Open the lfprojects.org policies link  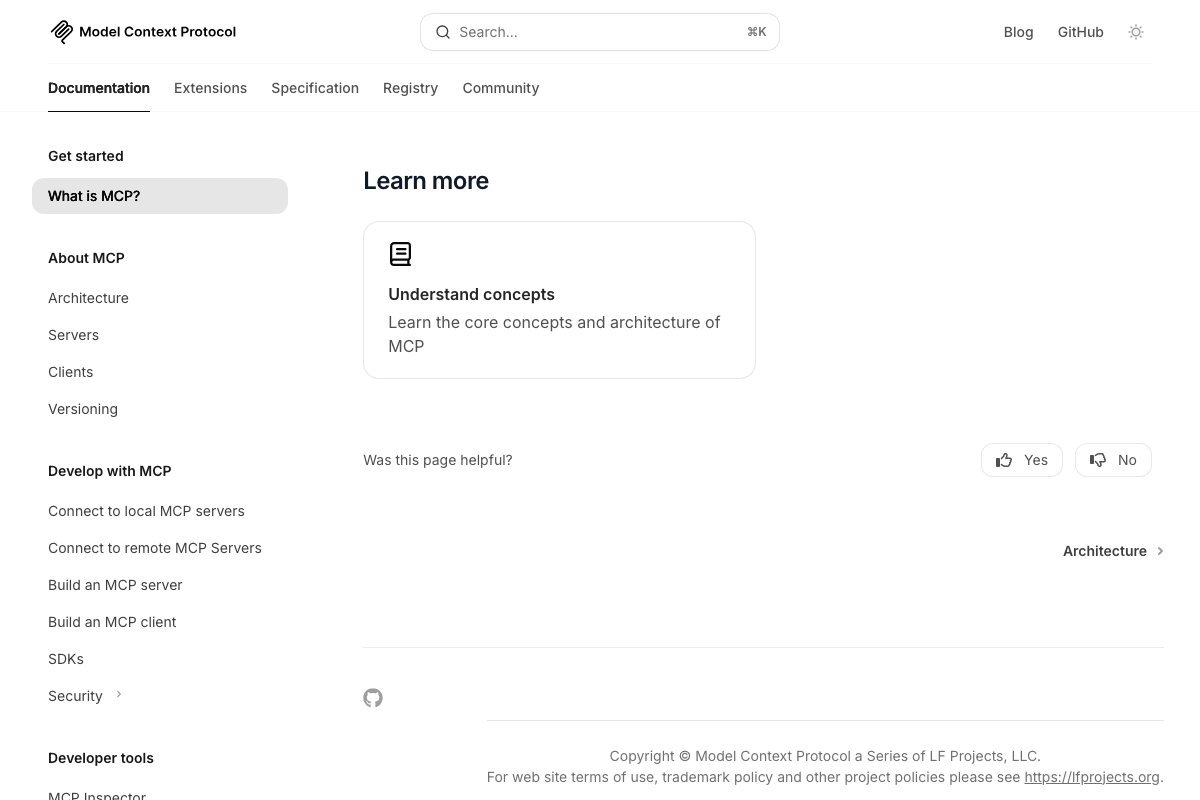click(x=1092, y=777)
